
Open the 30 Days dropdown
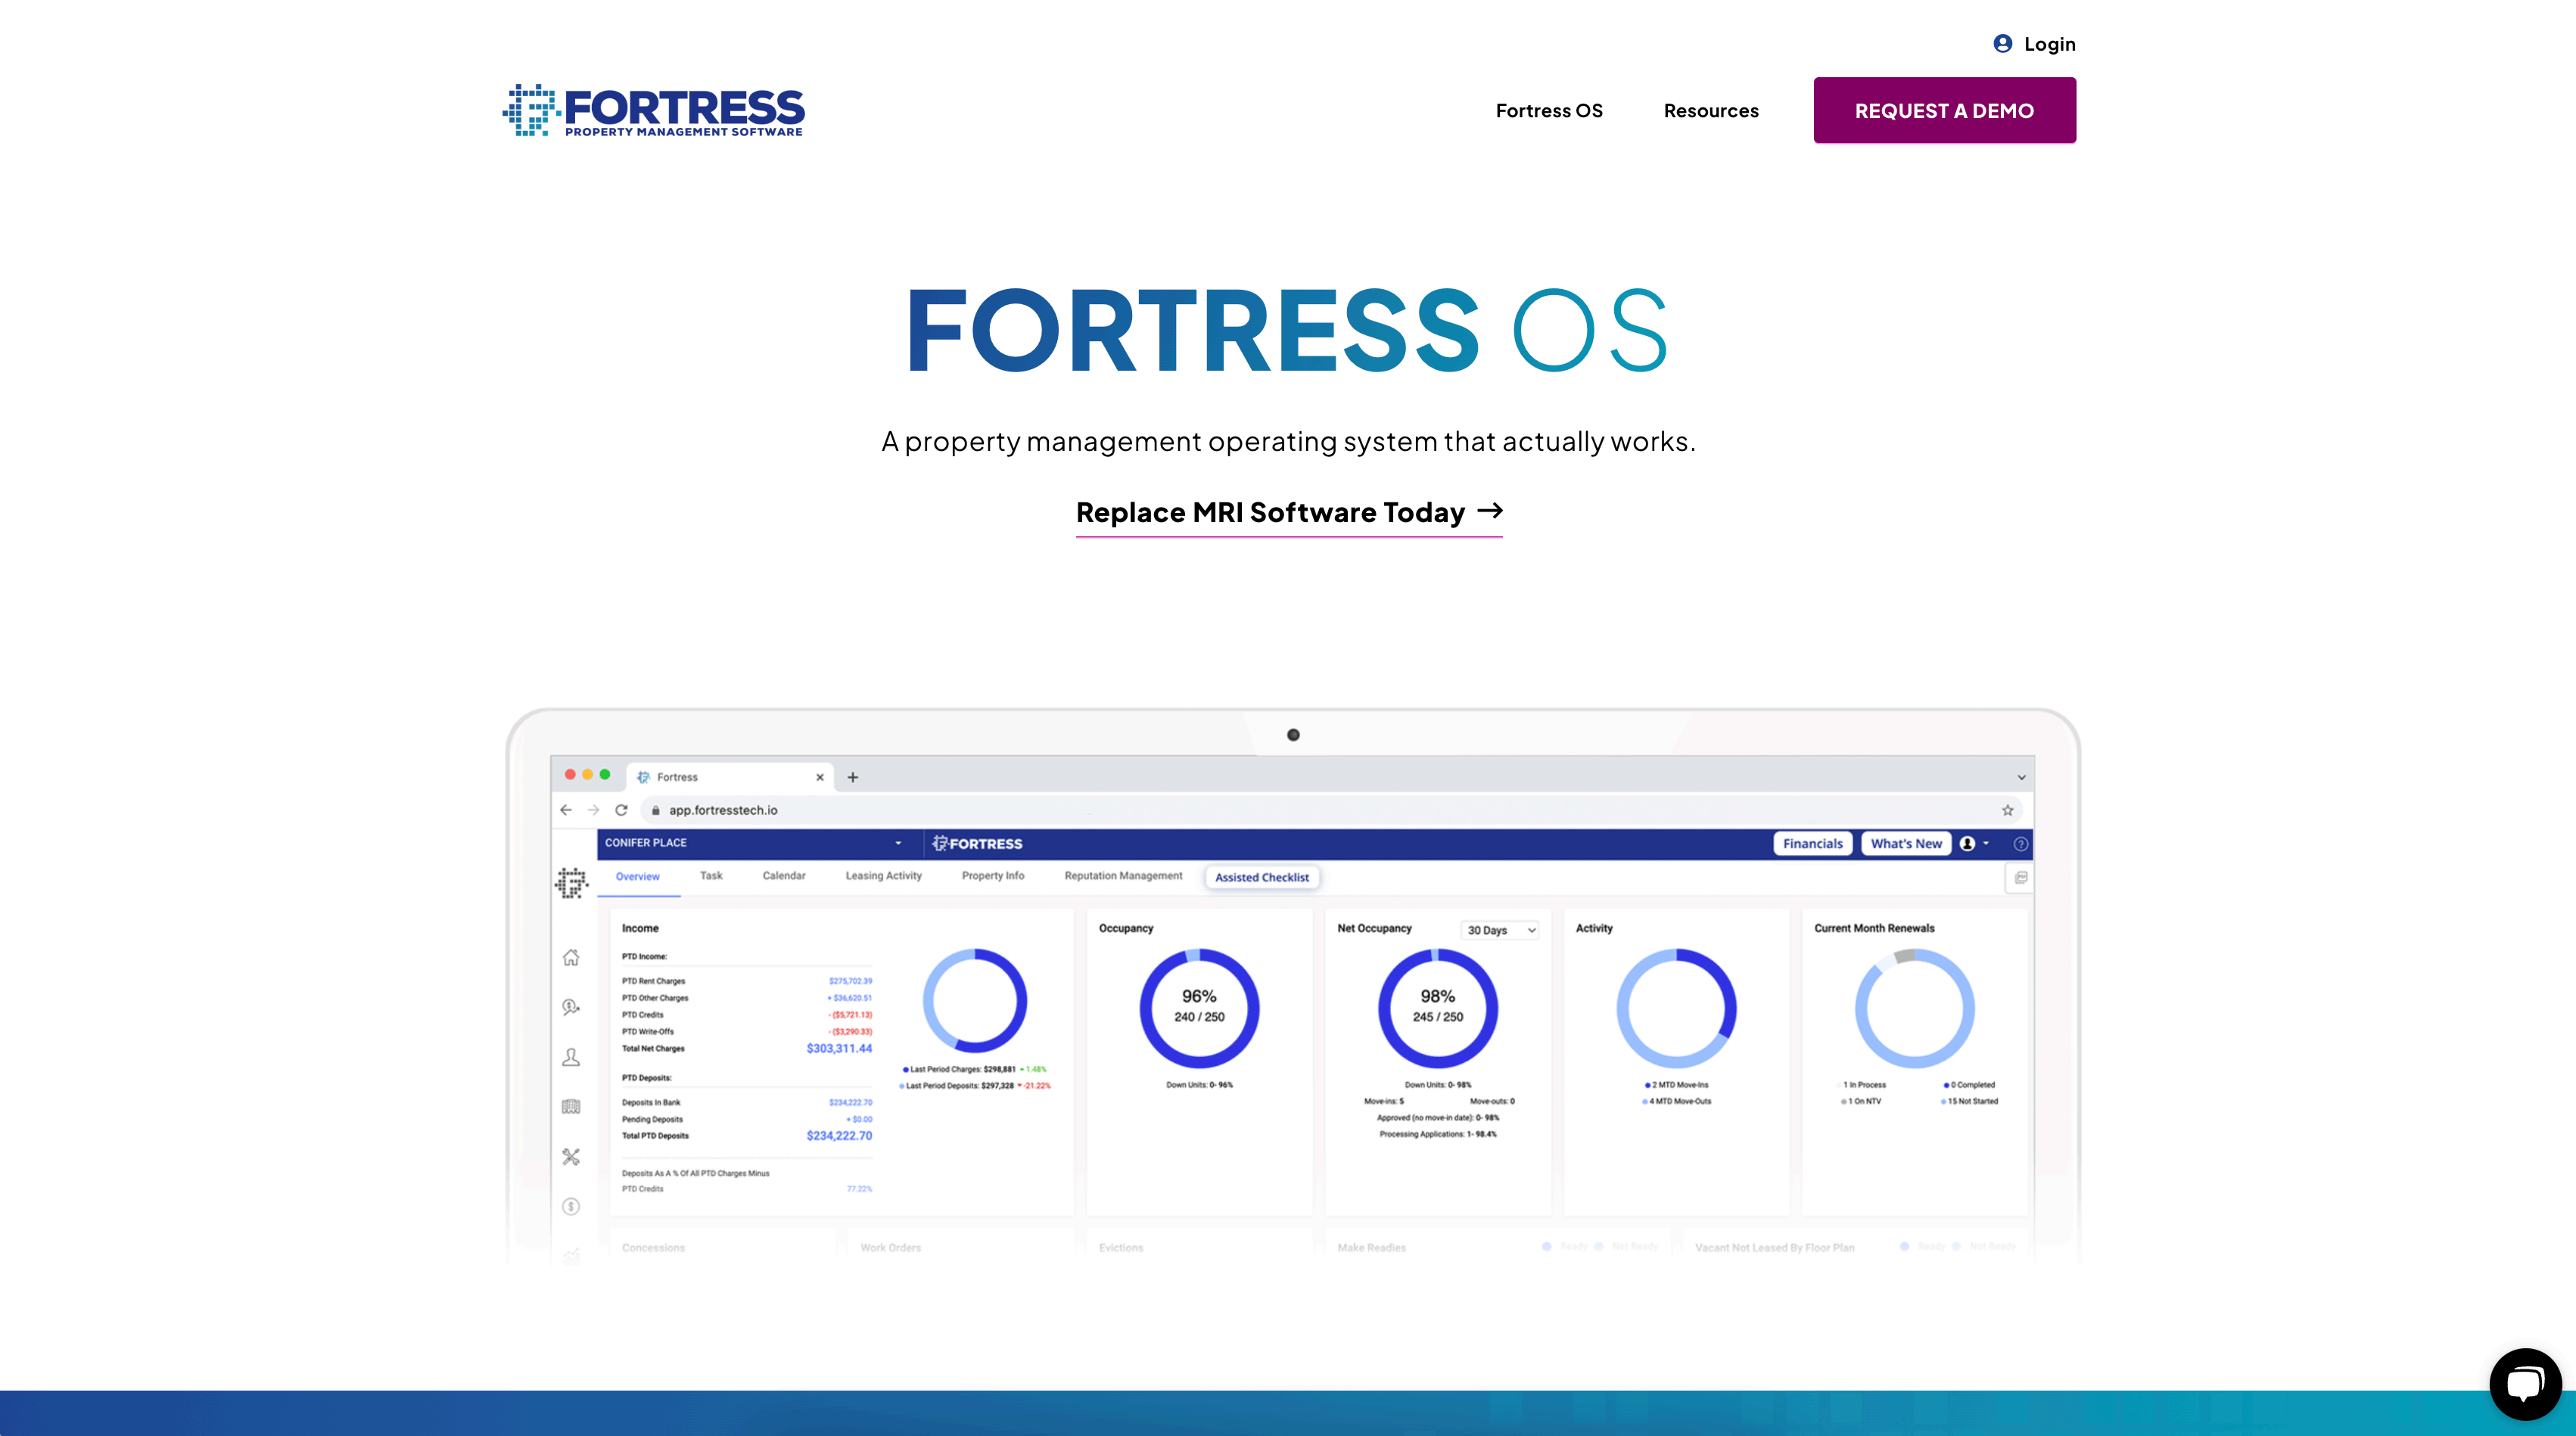tap(1500, 930)
